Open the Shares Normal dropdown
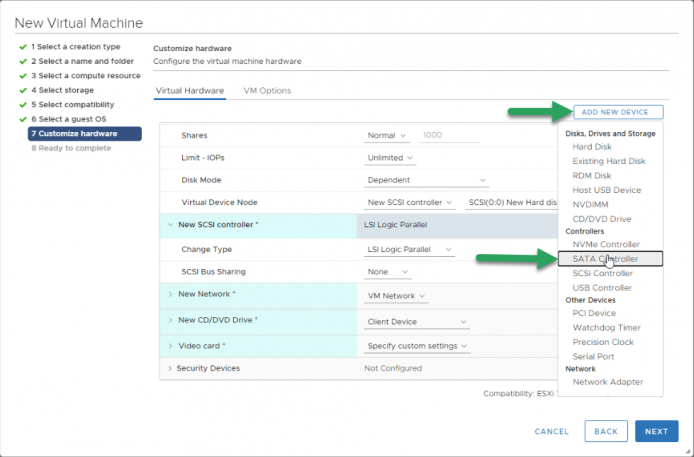Screen dimensions: 694x457 (387, 136)
